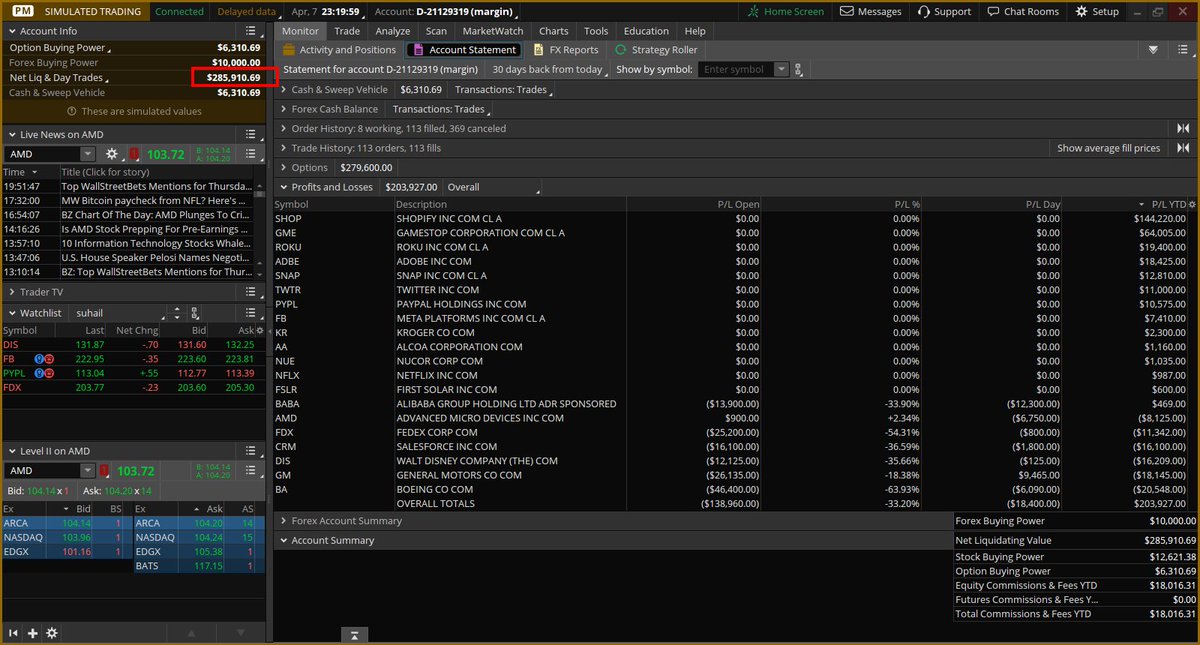This screenshot has height=645, width=1200.
Task: Open Messages envelope icon
Action: (847, 11)
